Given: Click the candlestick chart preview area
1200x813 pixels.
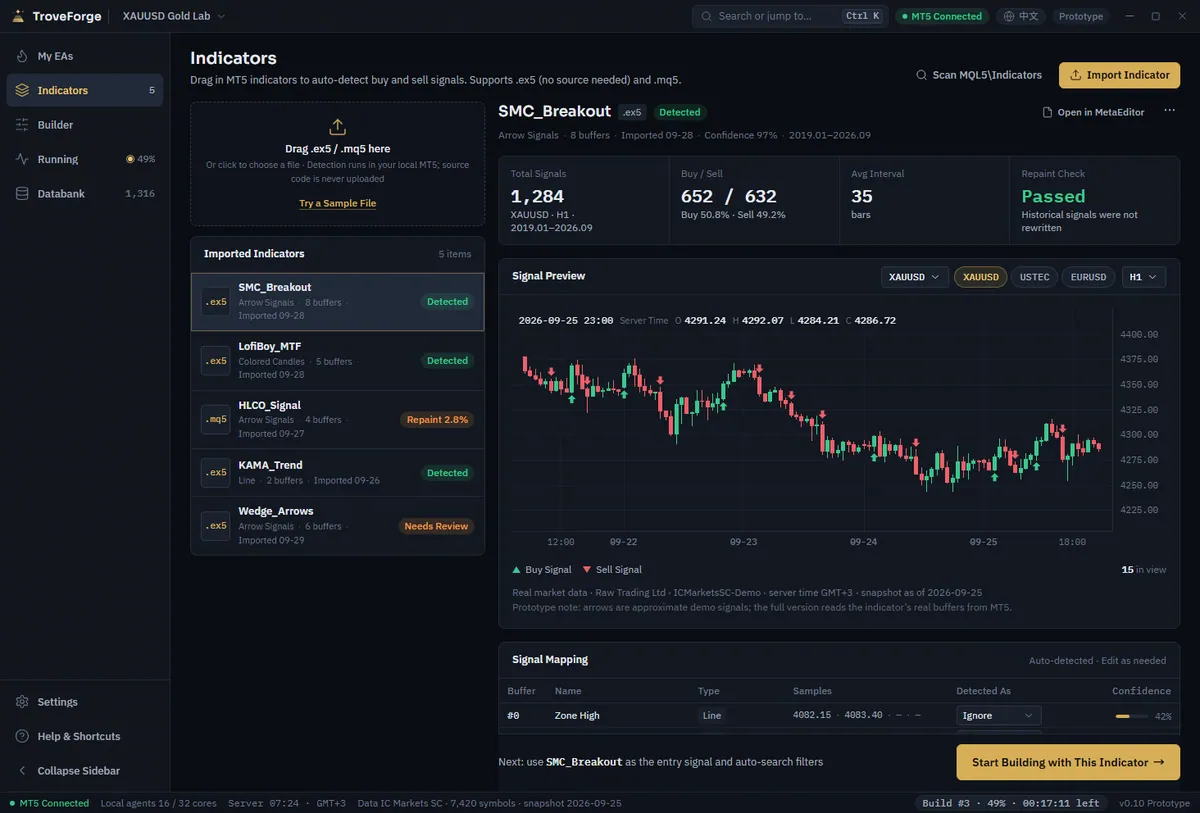Looking at the screenshot, I should point(810,420).
